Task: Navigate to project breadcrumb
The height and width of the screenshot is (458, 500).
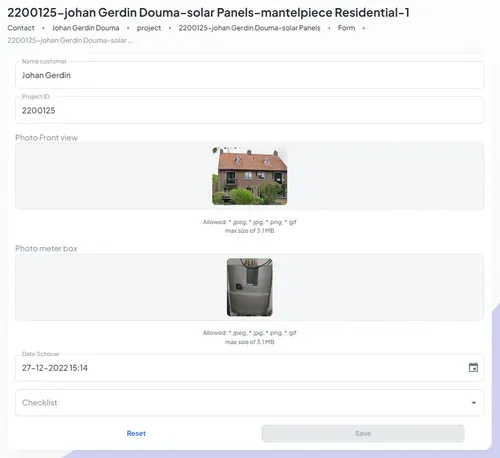Action: pos(149,28)
